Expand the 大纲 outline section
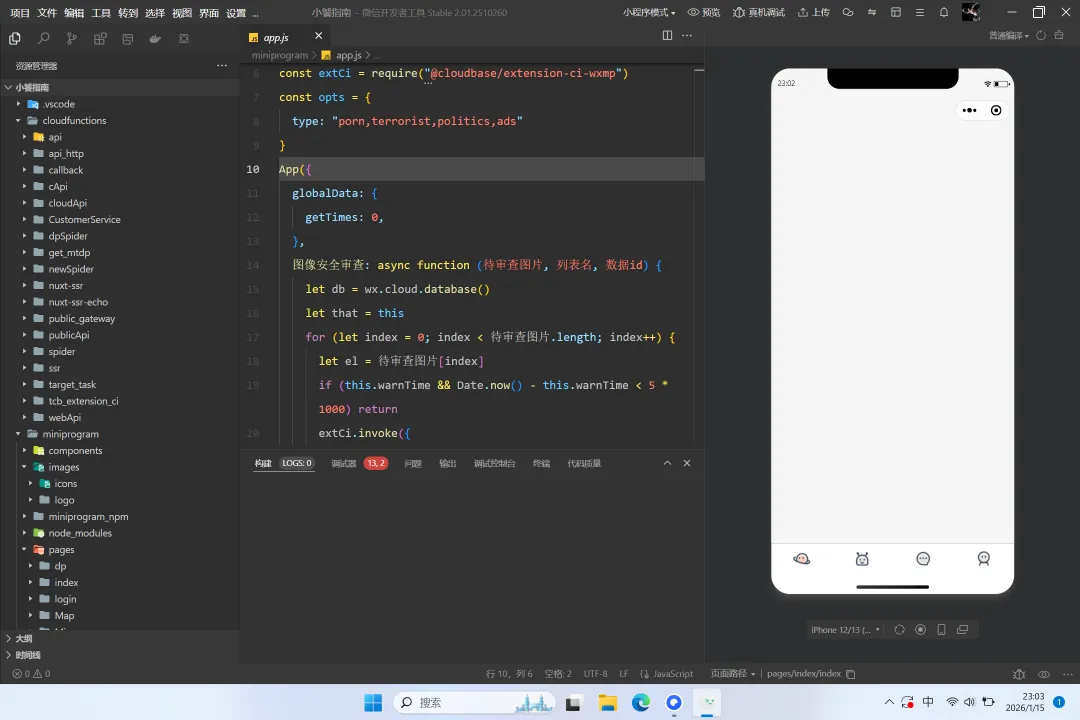Screen dimensions: 1080x720 tap(120, 639)
